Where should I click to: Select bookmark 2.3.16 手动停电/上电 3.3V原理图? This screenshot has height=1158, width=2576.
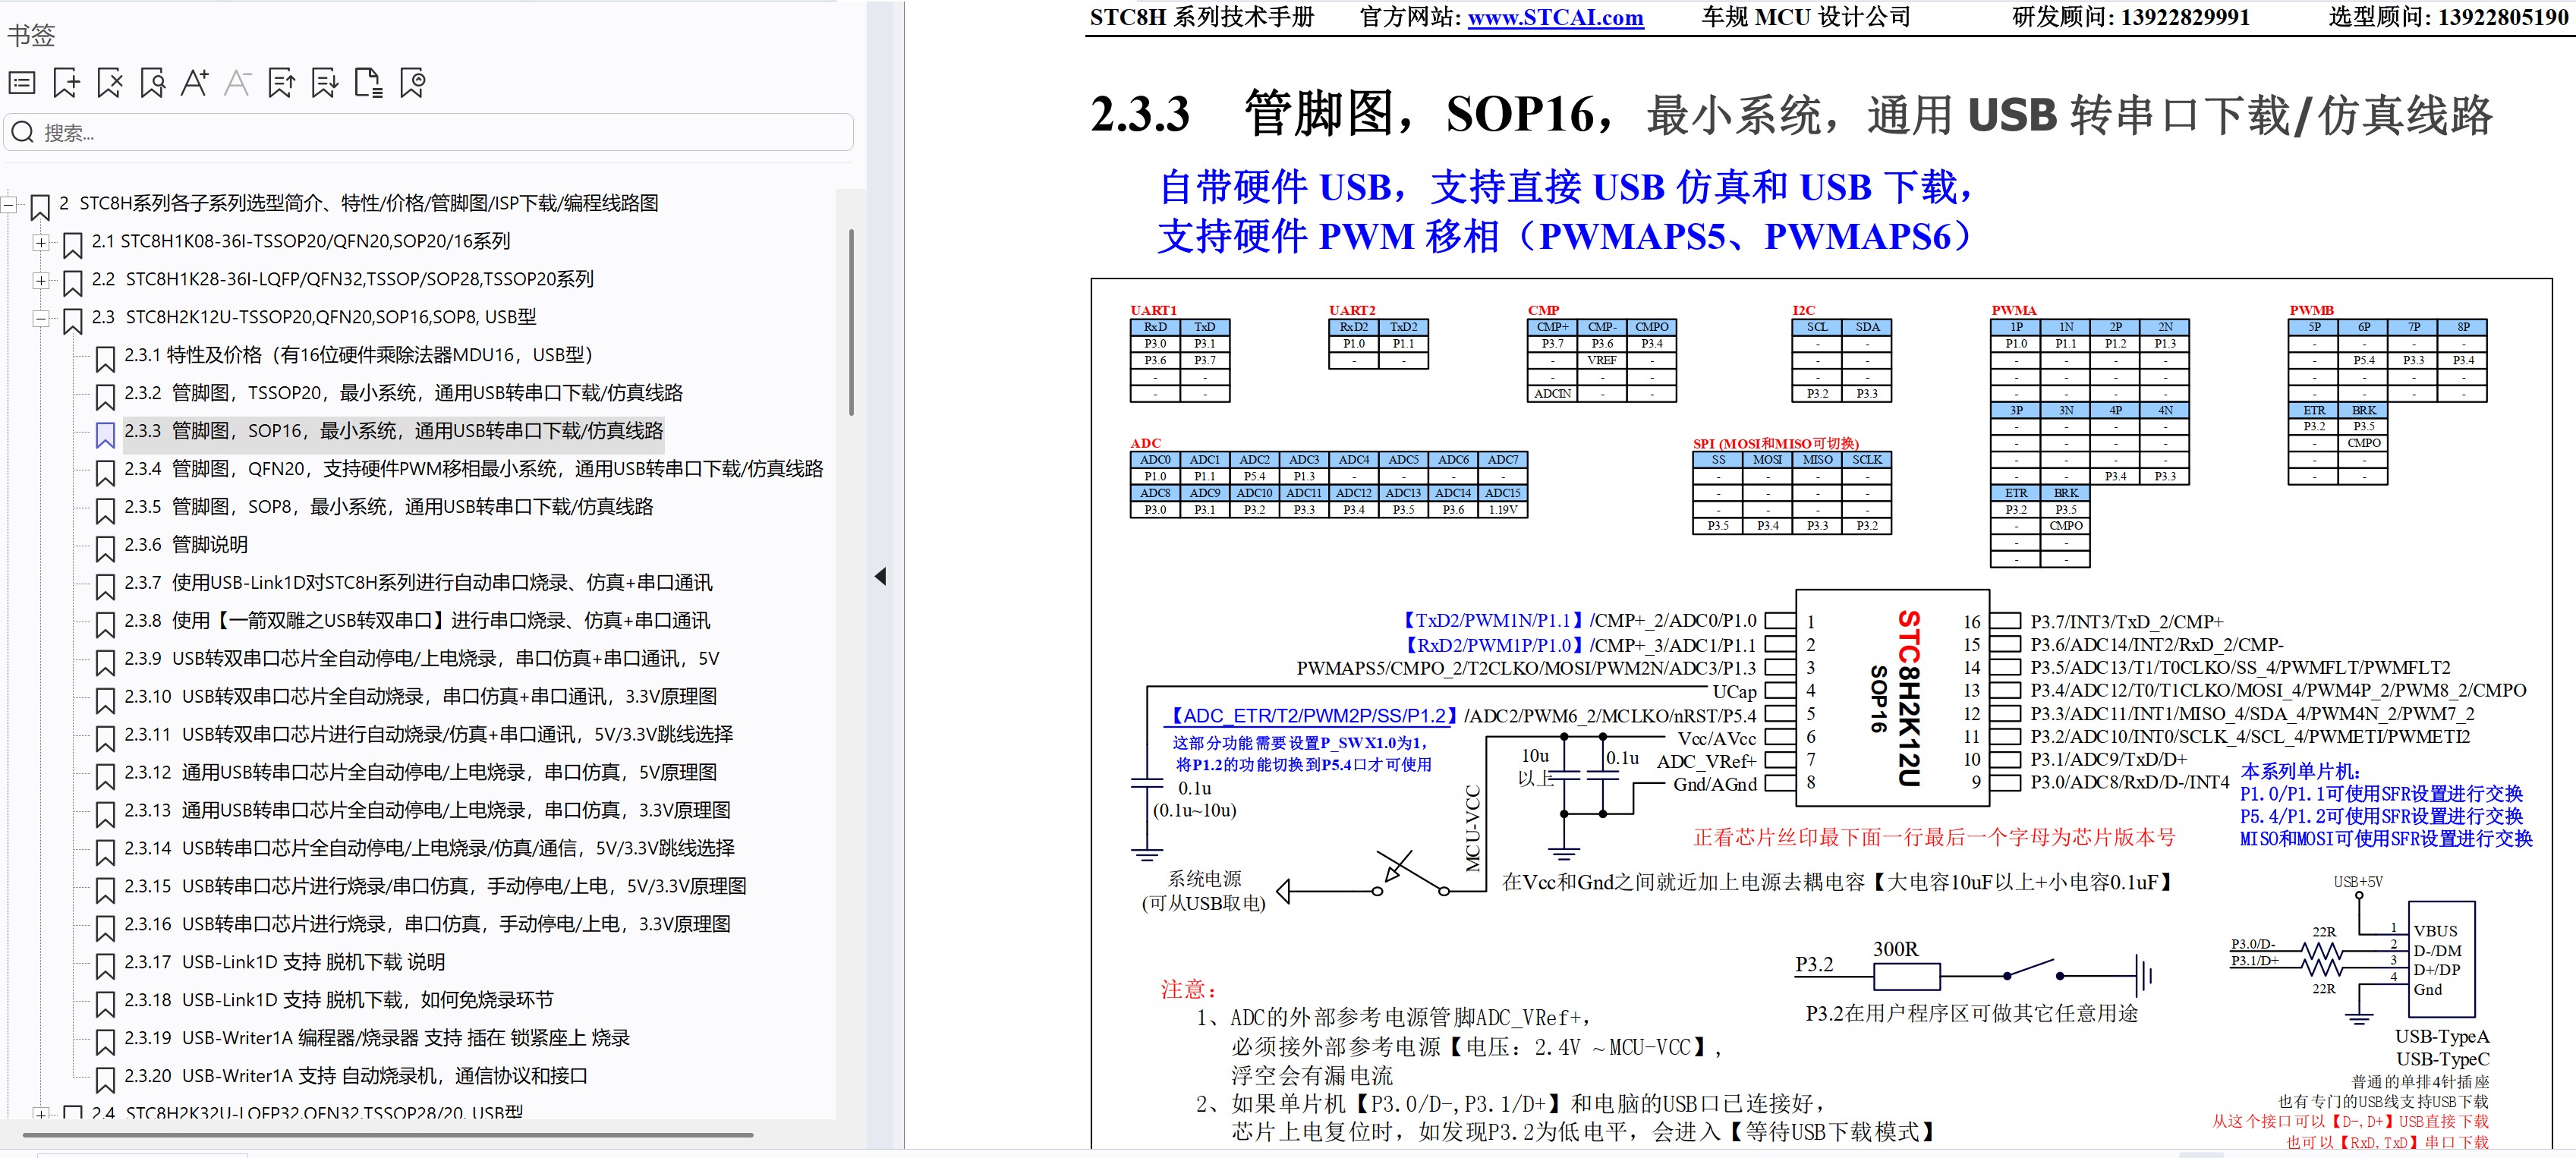[x=427, y=925]
